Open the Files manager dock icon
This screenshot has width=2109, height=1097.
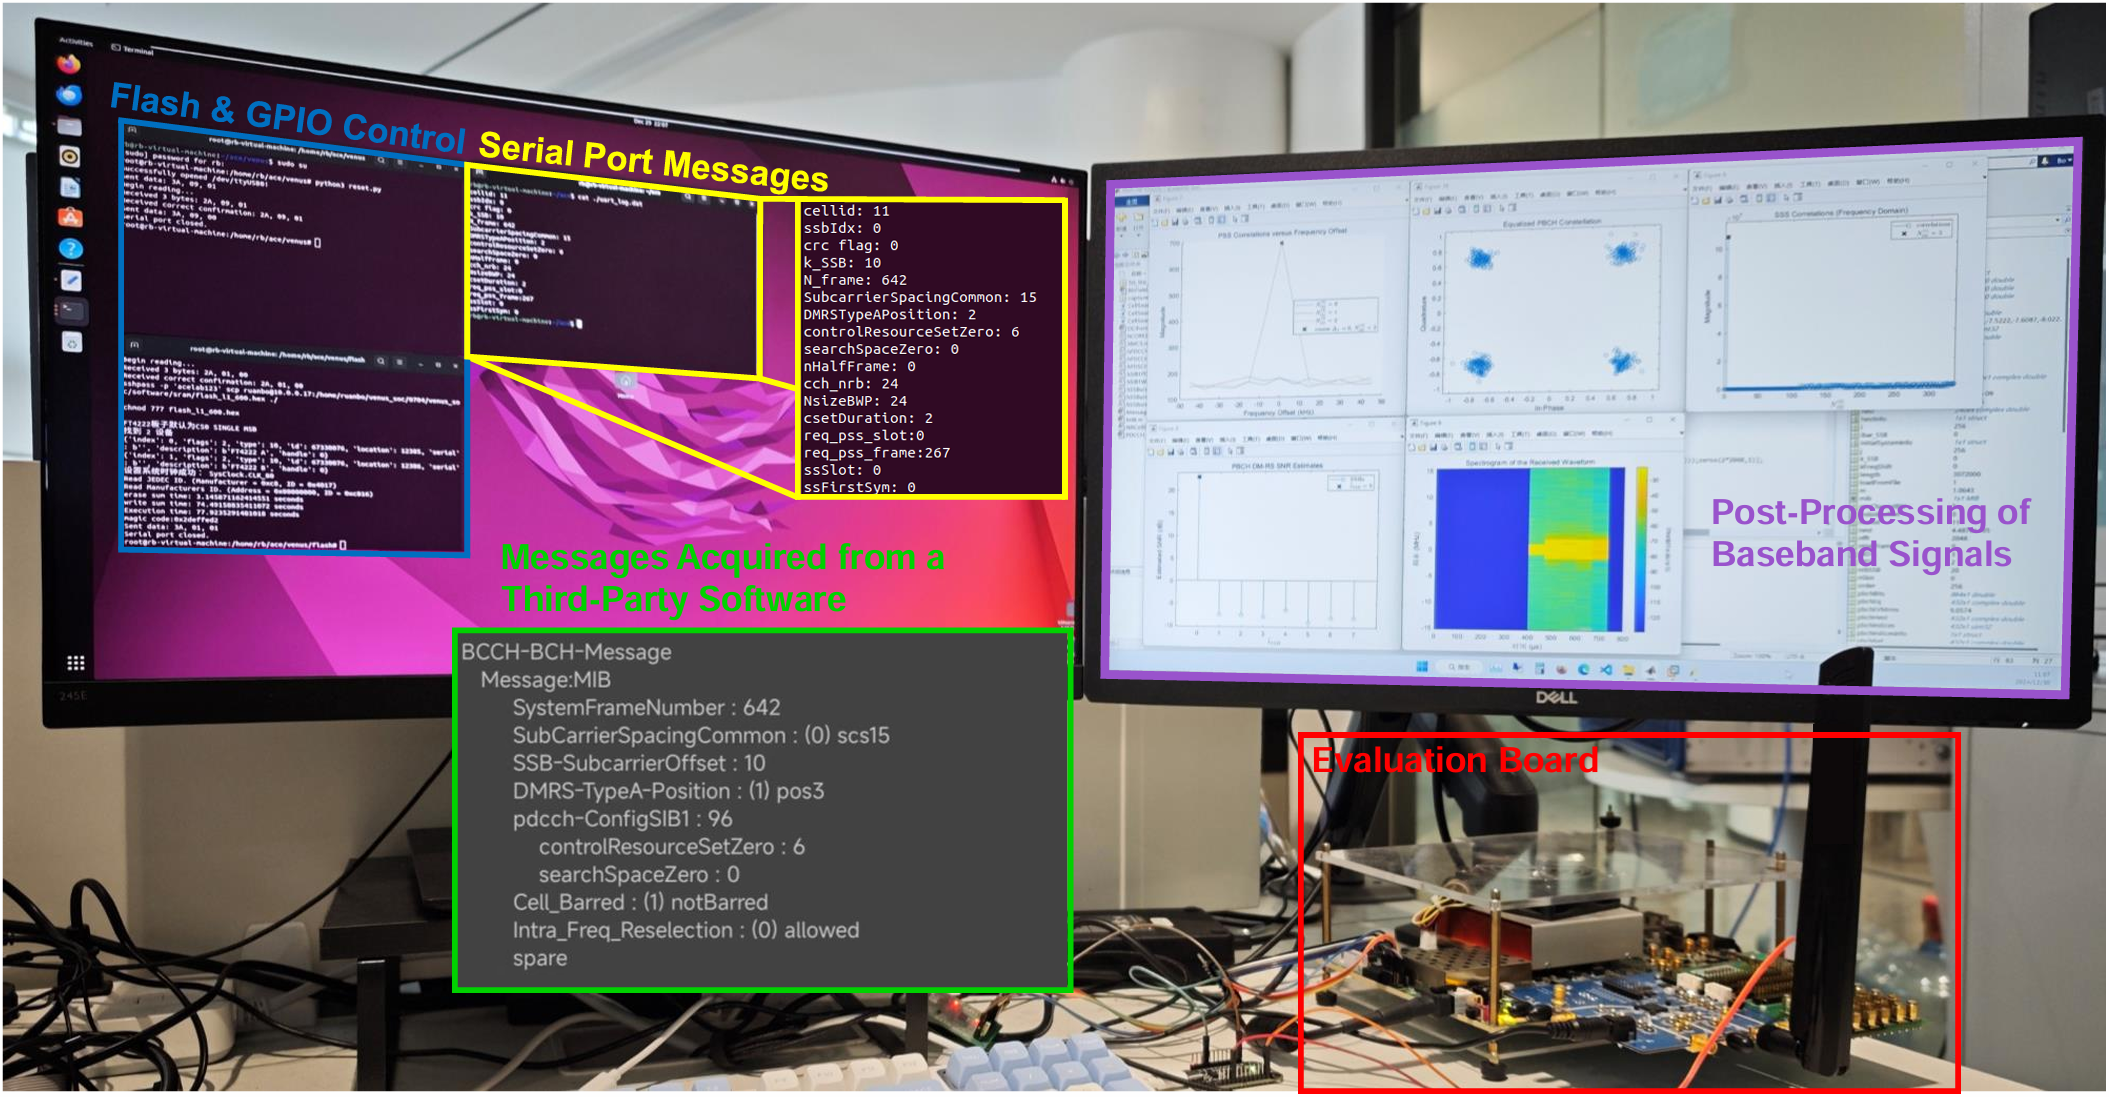point(69,126)
